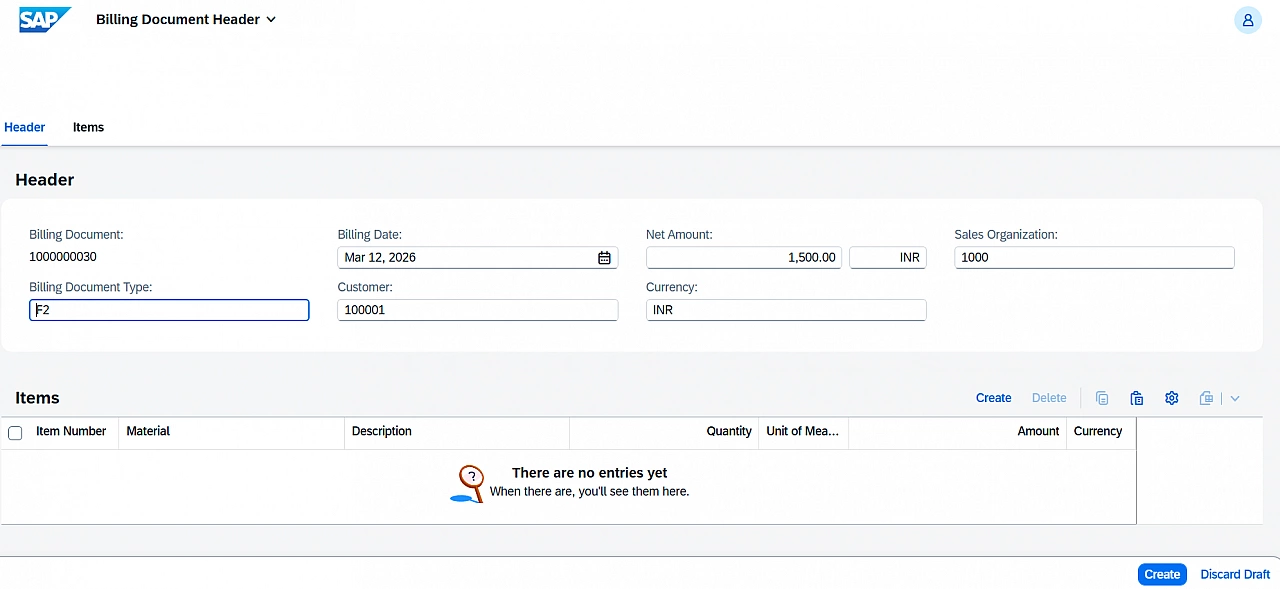This screenshot has height=589, width=1280.
Task: Select the Header tab
Action: click(x=24, y=127)
